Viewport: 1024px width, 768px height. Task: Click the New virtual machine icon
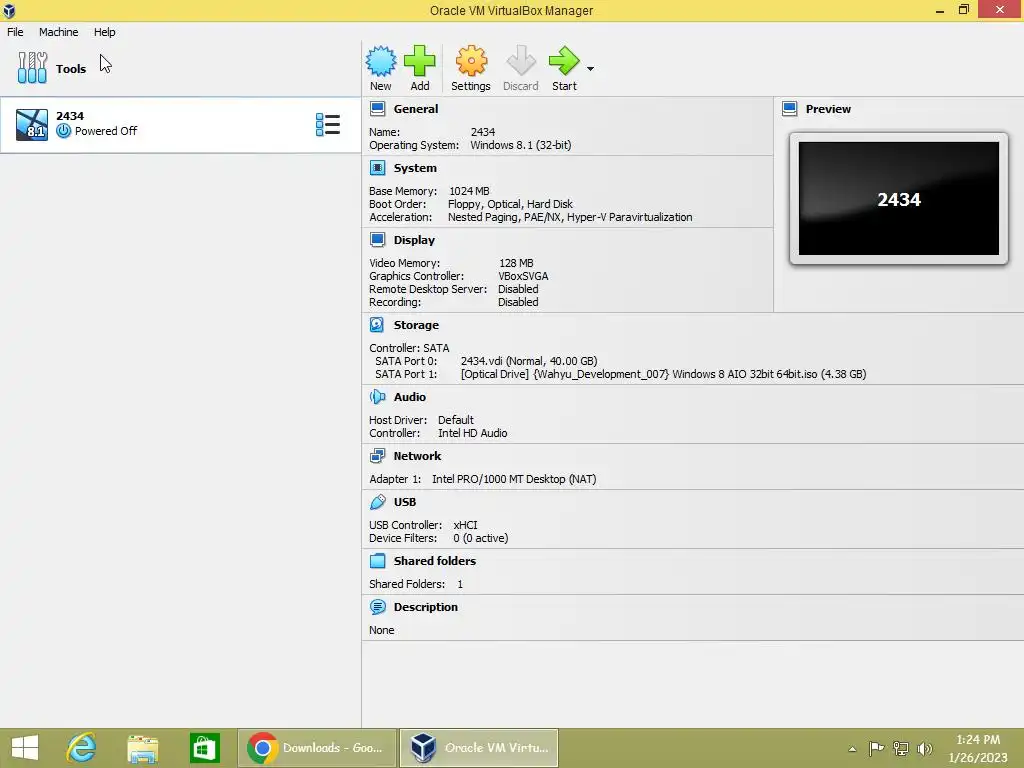(x=381, y=61)
